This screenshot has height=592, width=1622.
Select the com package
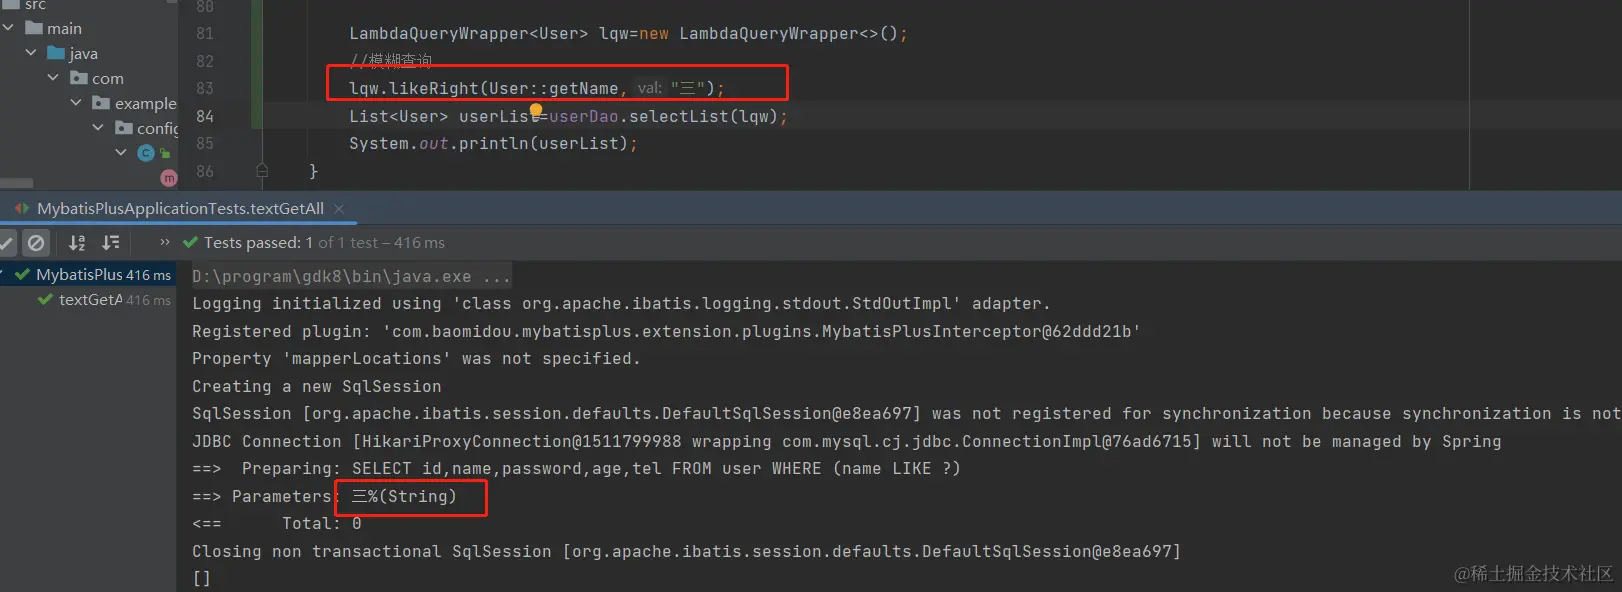pyautogui.click(x=97, y=78)
